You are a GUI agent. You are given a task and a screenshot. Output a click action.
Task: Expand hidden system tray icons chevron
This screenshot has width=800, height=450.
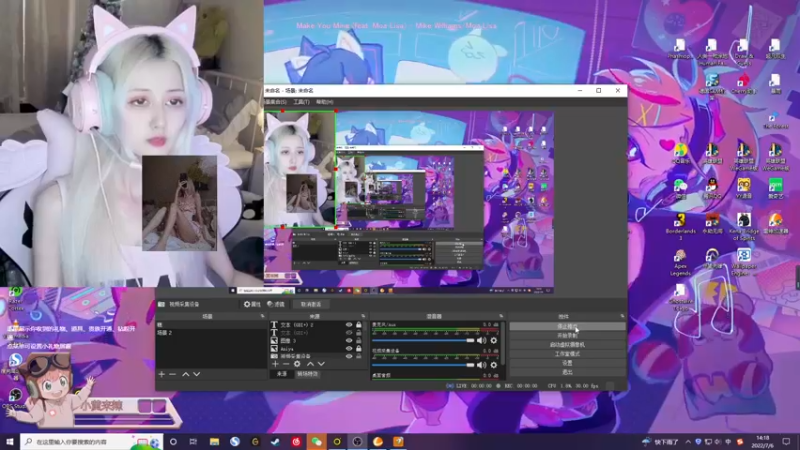[688, 442]
